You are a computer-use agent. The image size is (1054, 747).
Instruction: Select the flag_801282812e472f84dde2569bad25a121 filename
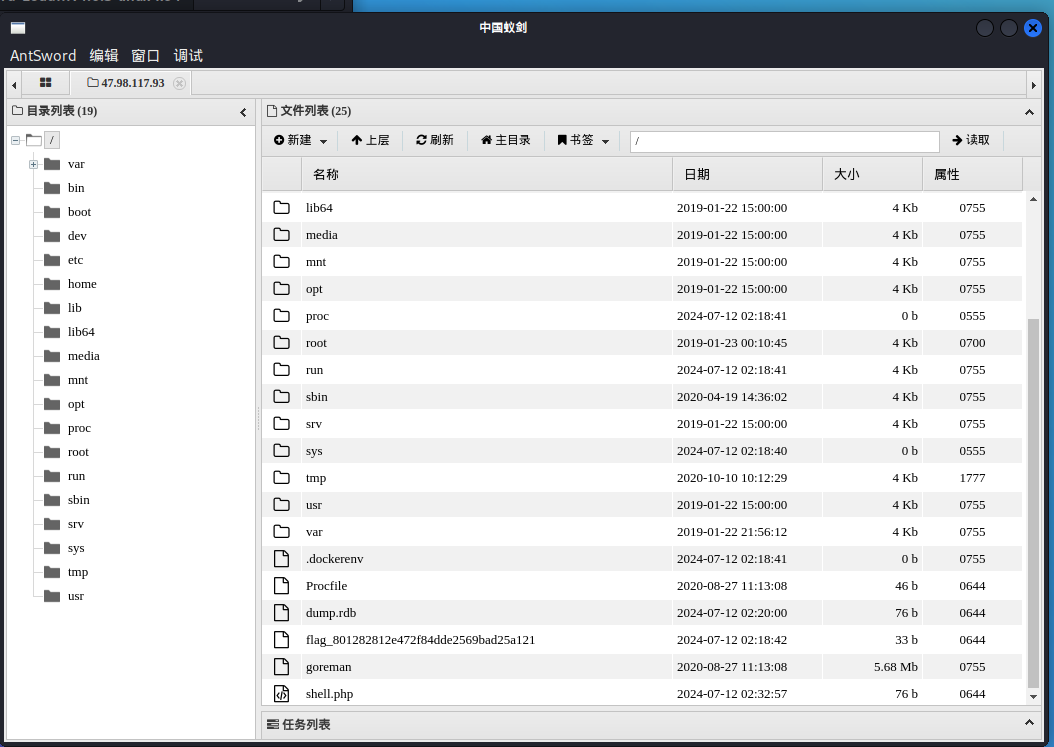(x=420, y=640)
